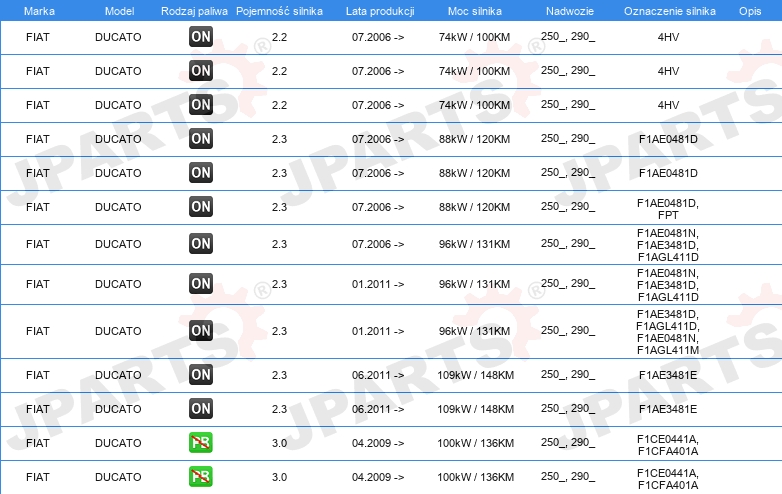Select DUCATO in the F1AGL411M row
The height and width of the screenshot is (494, 782).
(118, 331)
